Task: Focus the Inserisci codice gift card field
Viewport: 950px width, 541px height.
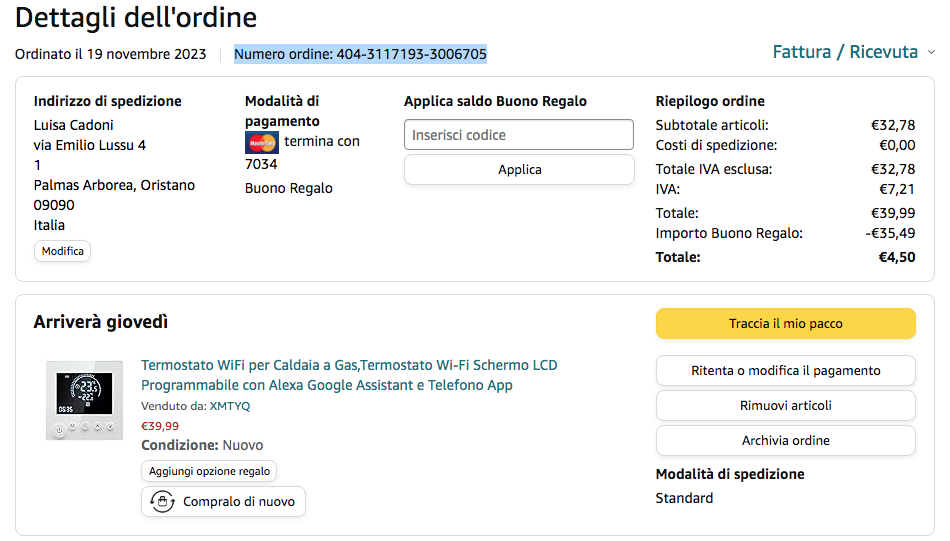Action: pyautogui.click(x=519, y=135)
